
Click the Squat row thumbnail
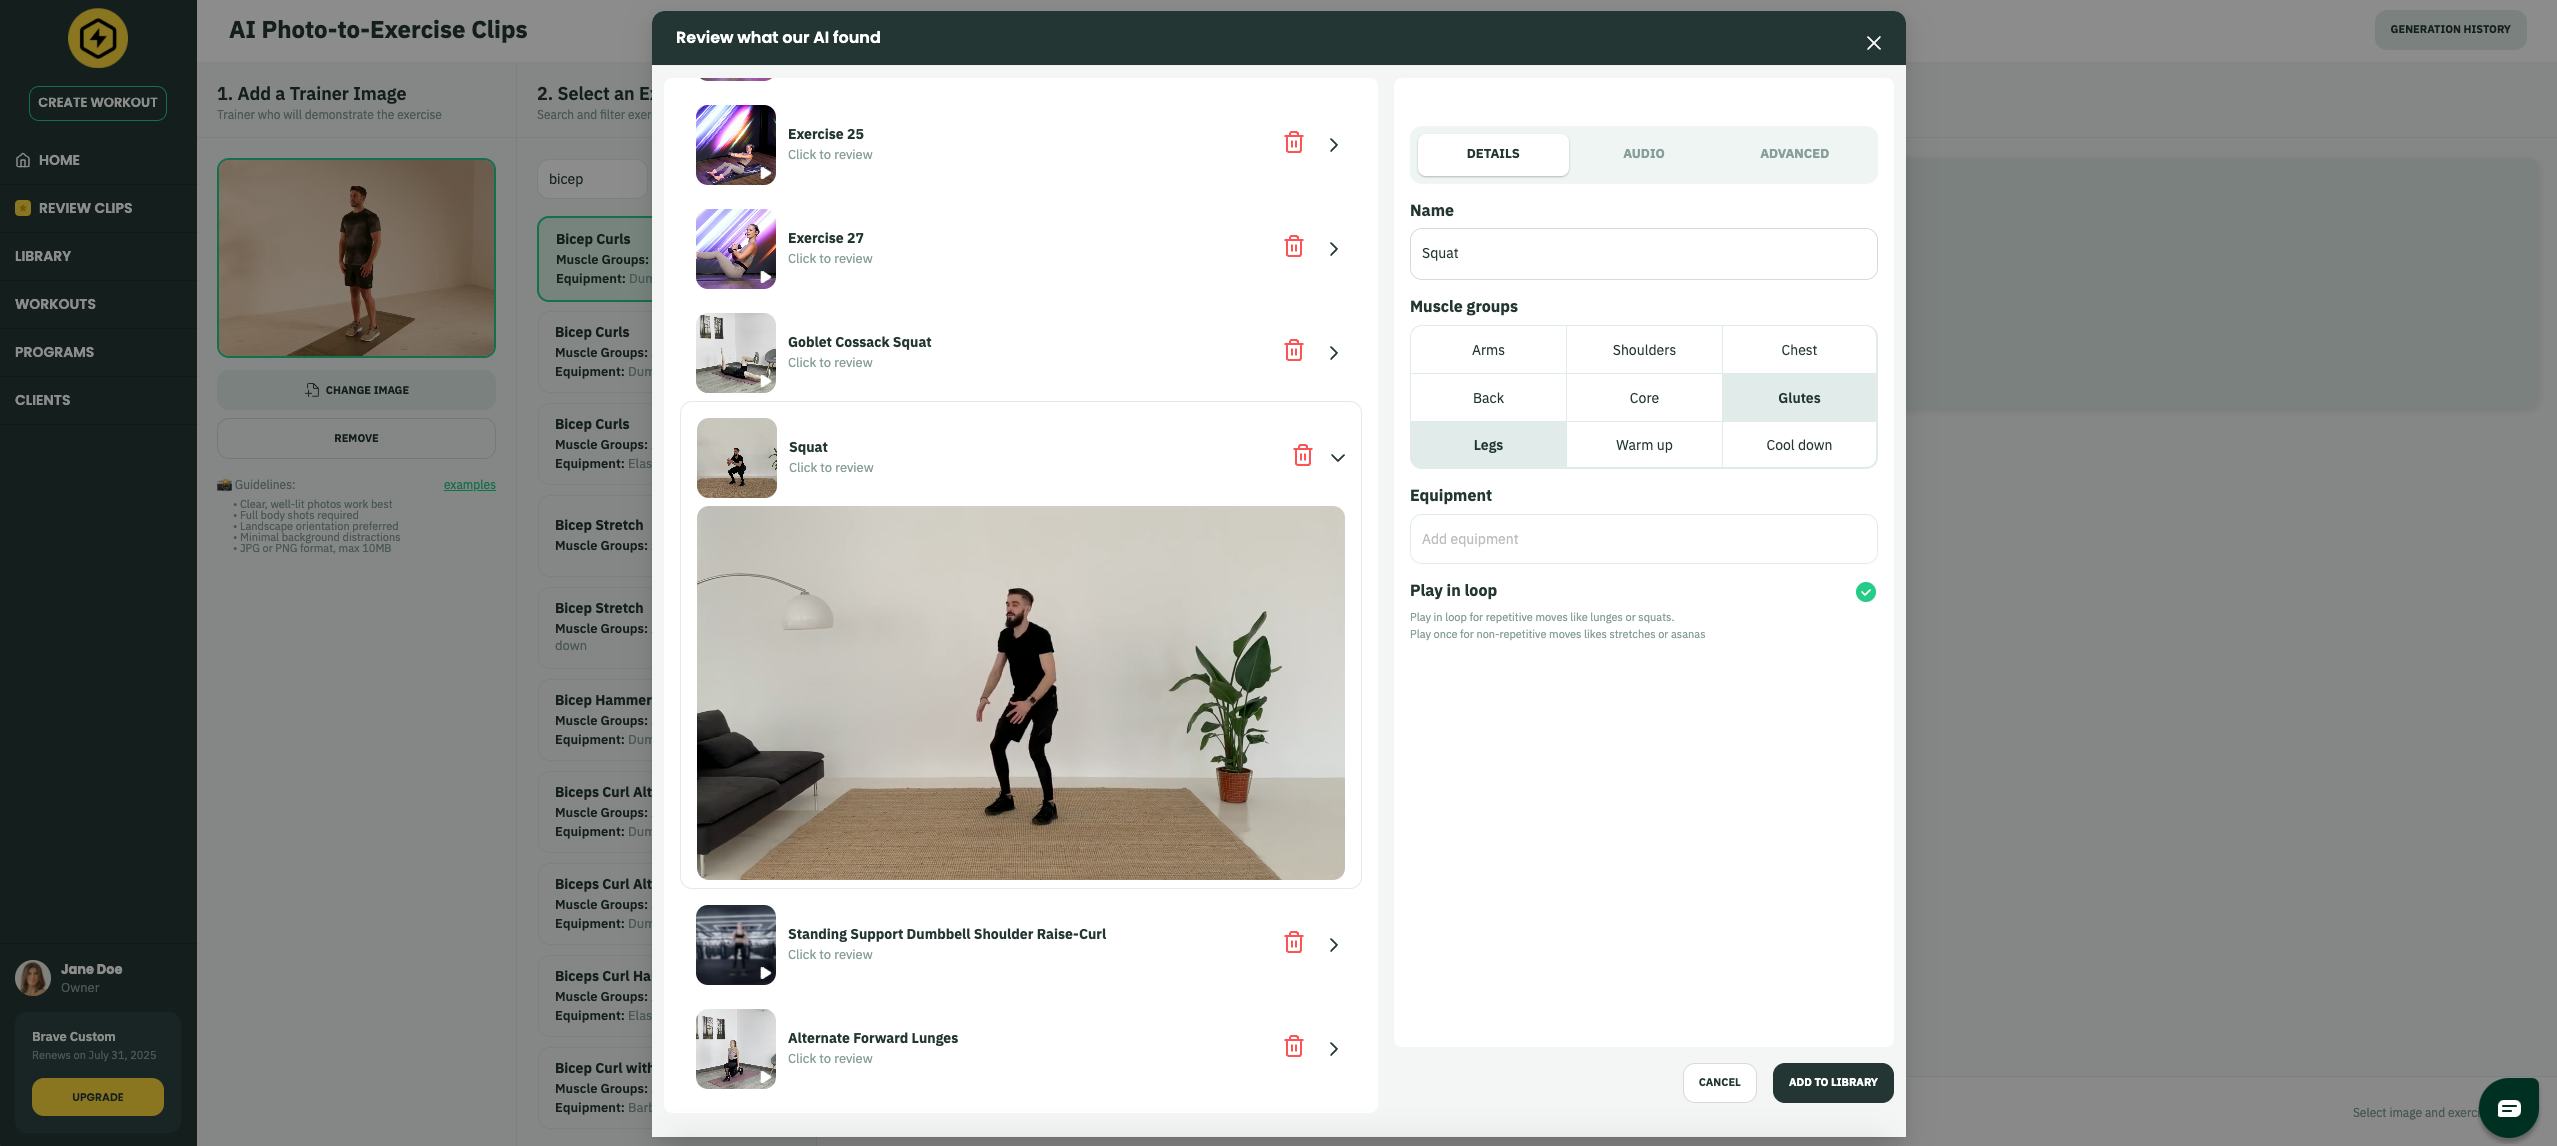tap(737, 458)
